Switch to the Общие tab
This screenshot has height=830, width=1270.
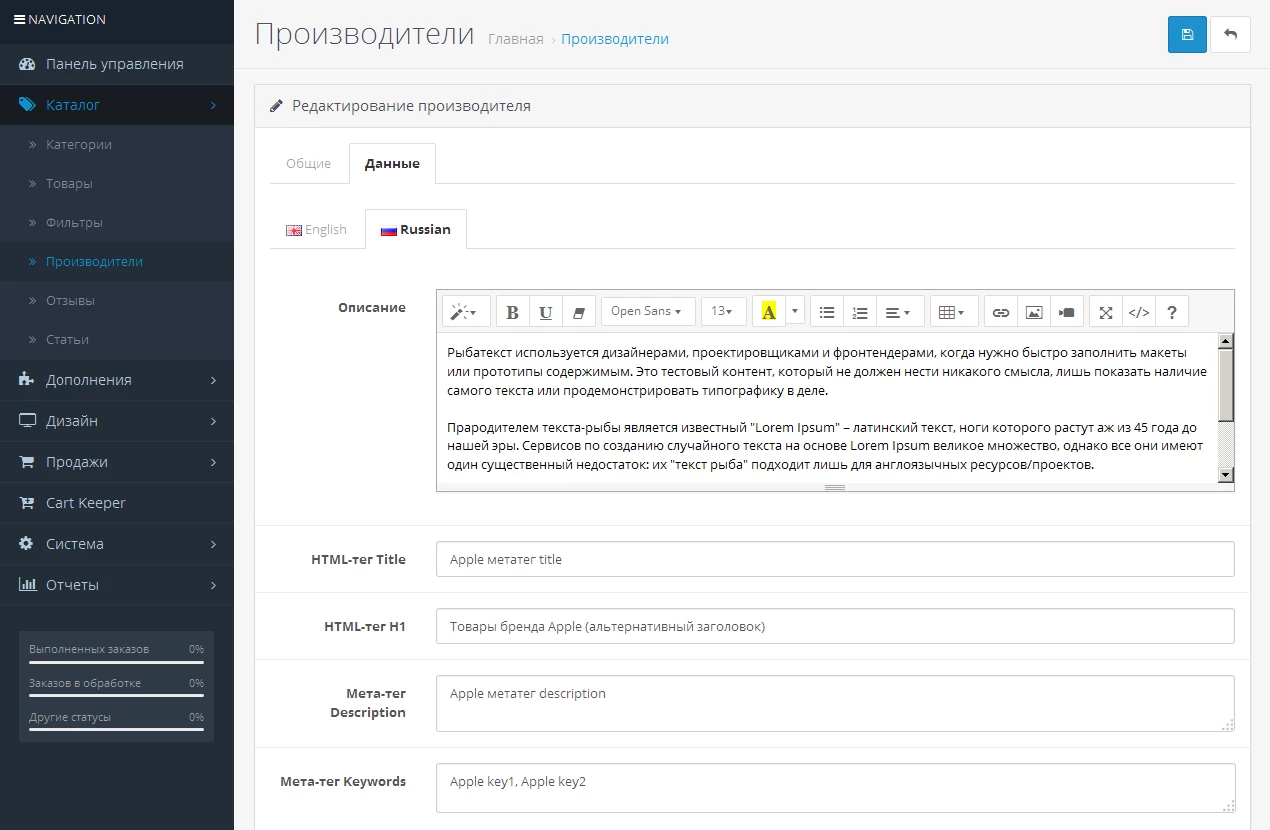click(309, 164)
